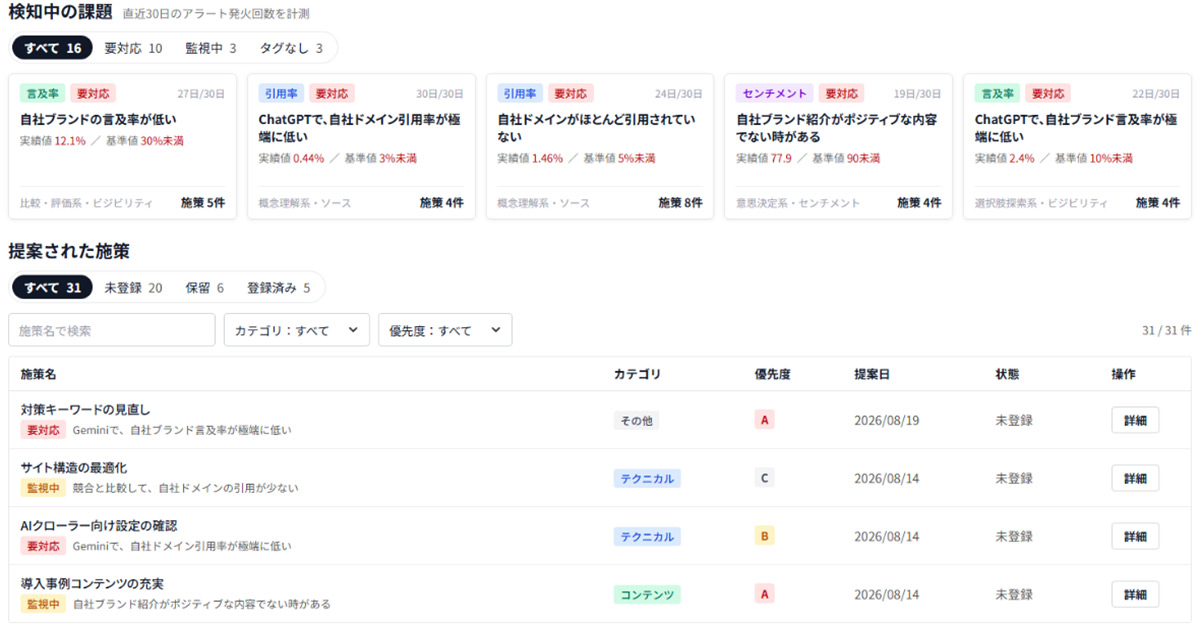
Task: Click the 導入事例コンテンツの充実 measure name
Action: coord(92,584)
